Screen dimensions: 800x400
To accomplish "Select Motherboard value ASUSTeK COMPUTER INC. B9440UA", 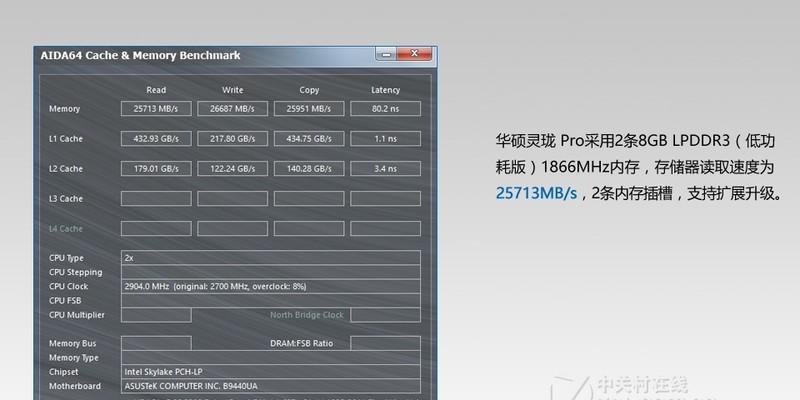I will (x=271, y=386).
